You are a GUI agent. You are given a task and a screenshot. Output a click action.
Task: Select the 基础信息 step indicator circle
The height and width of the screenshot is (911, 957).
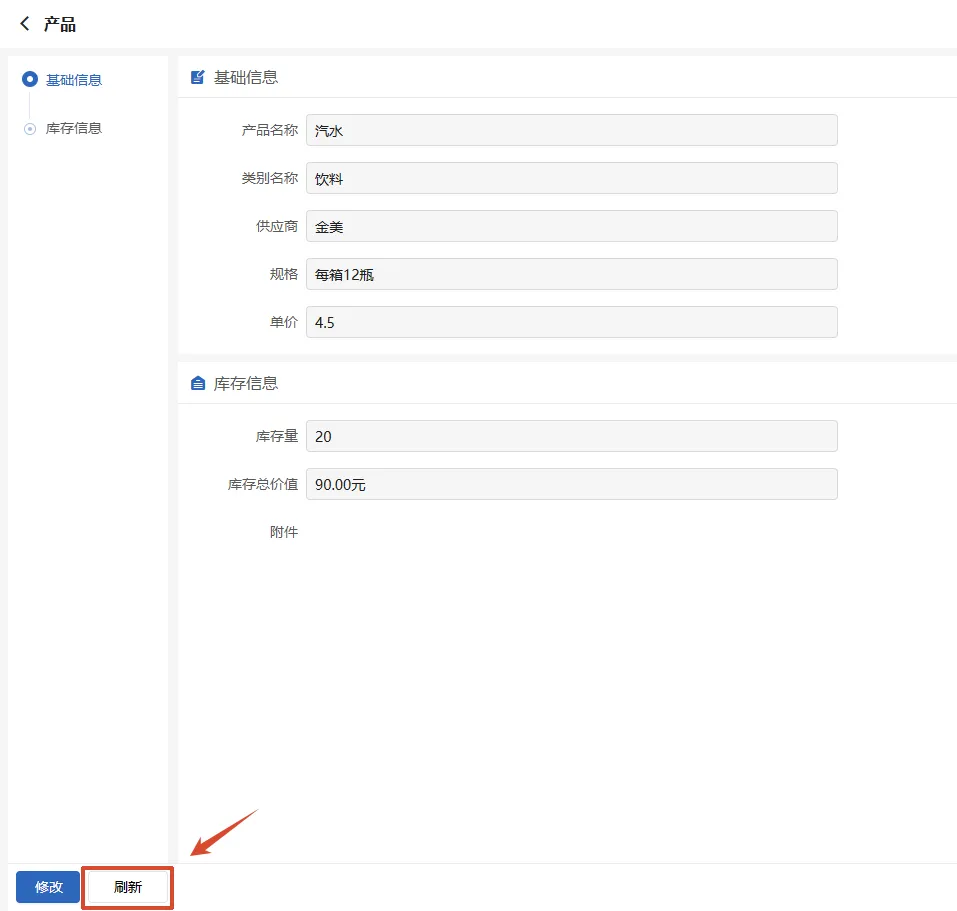click(29, 79)
